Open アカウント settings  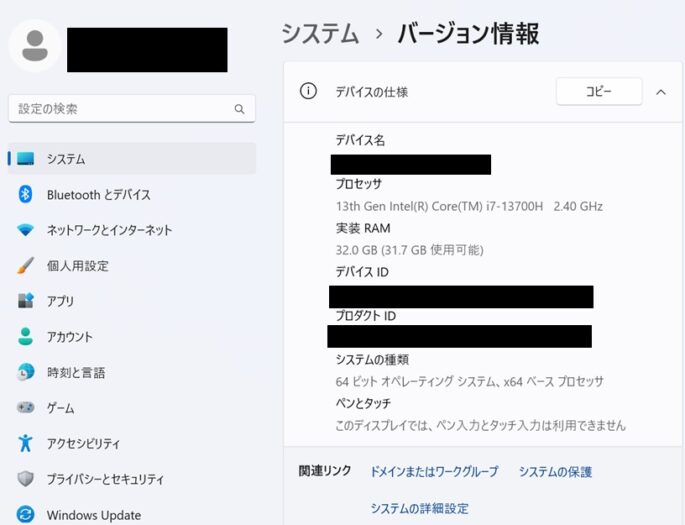pyautogui.click(x=132, y=337)
